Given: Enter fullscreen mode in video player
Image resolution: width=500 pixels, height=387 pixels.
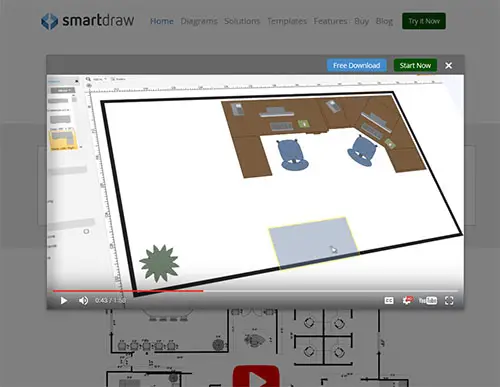Looking at the screenshot, I should click(x=449, y=301).
